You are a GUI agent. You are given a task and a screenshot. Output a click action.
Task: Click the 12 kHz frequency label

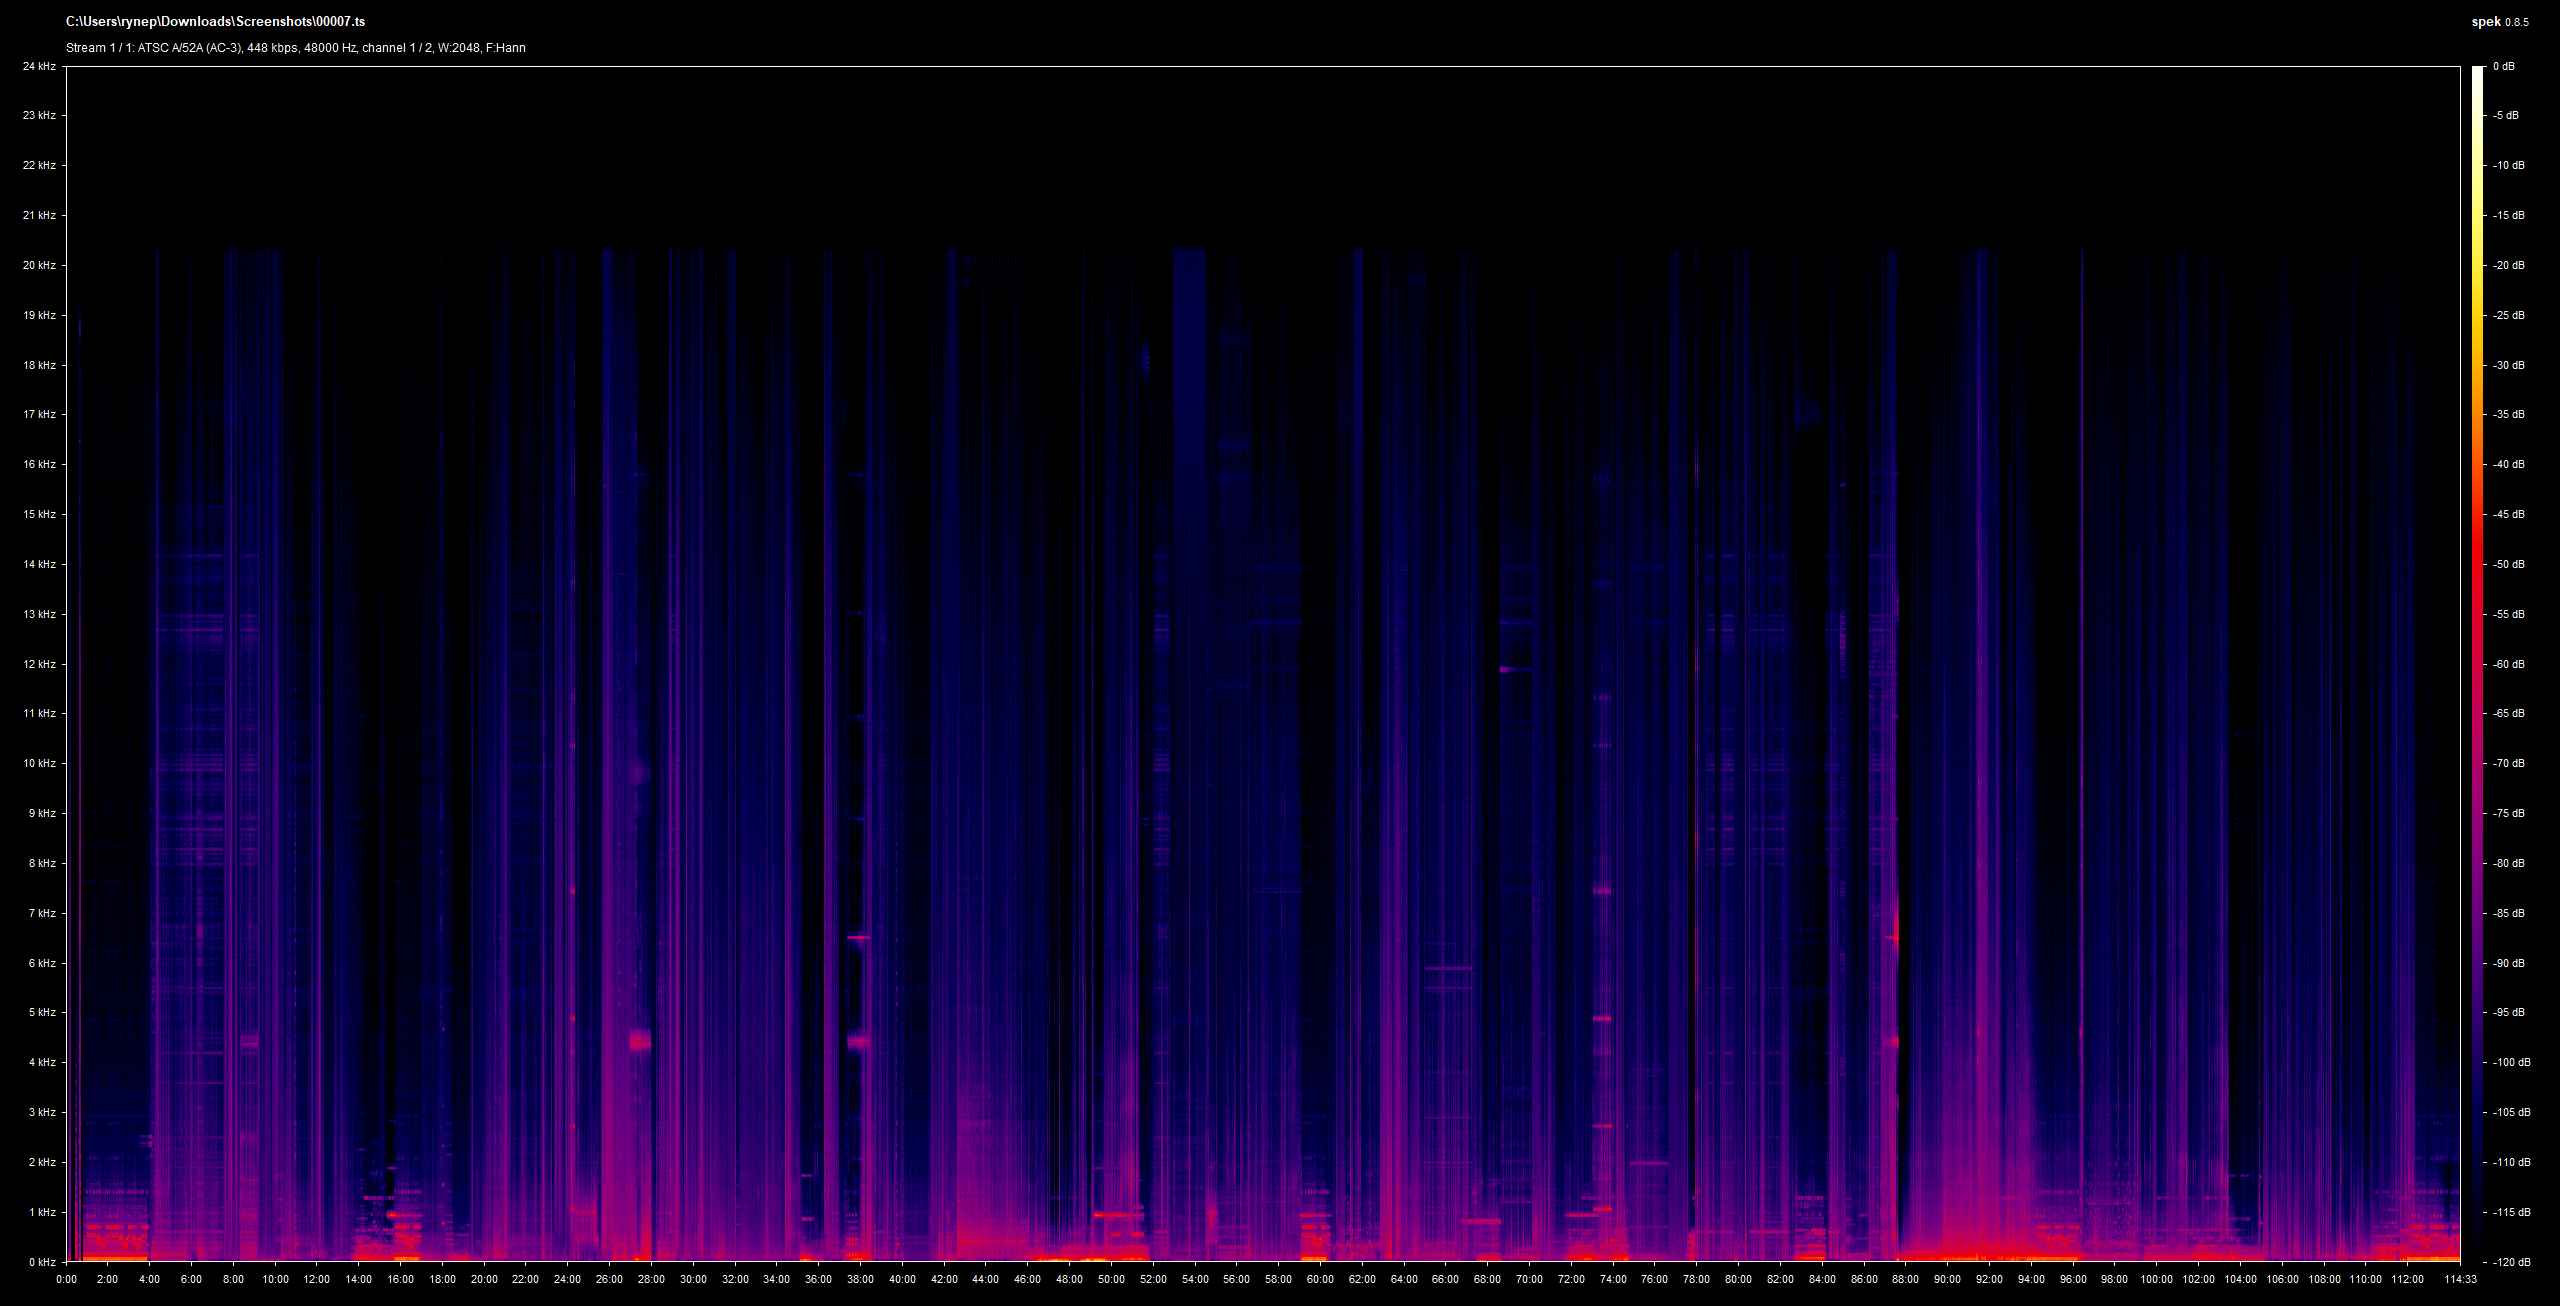point(40,664)
